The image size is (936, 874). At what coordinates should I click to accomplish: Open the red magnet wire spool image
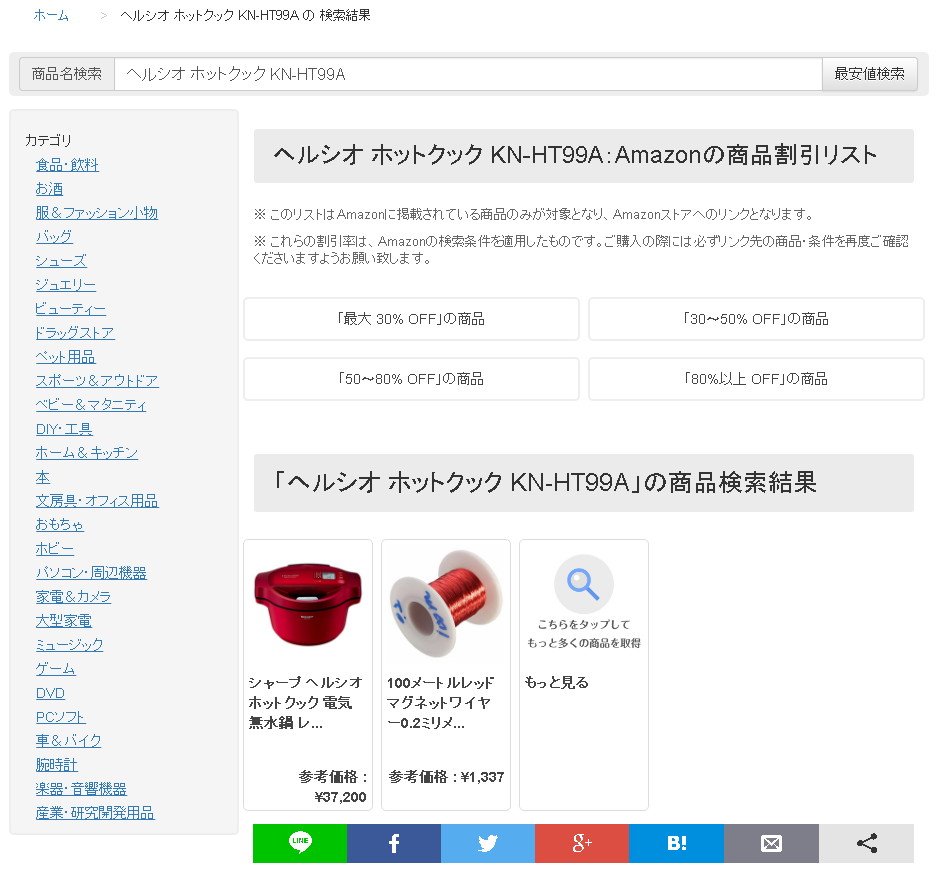[446, 604]
